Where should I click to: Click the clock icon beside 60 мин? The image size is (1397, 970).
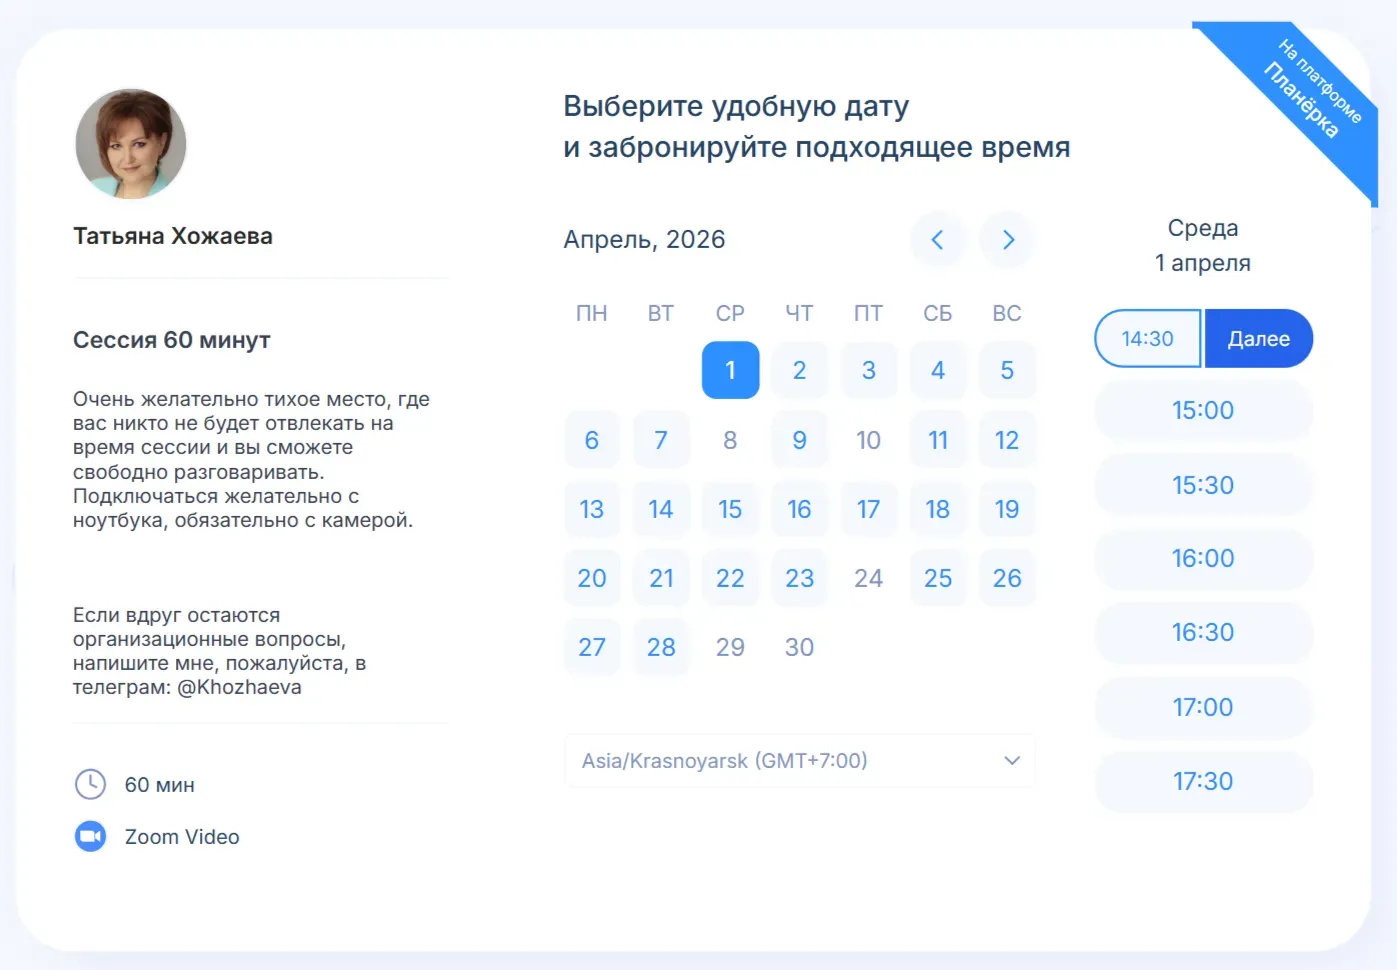tap(90, 784)
